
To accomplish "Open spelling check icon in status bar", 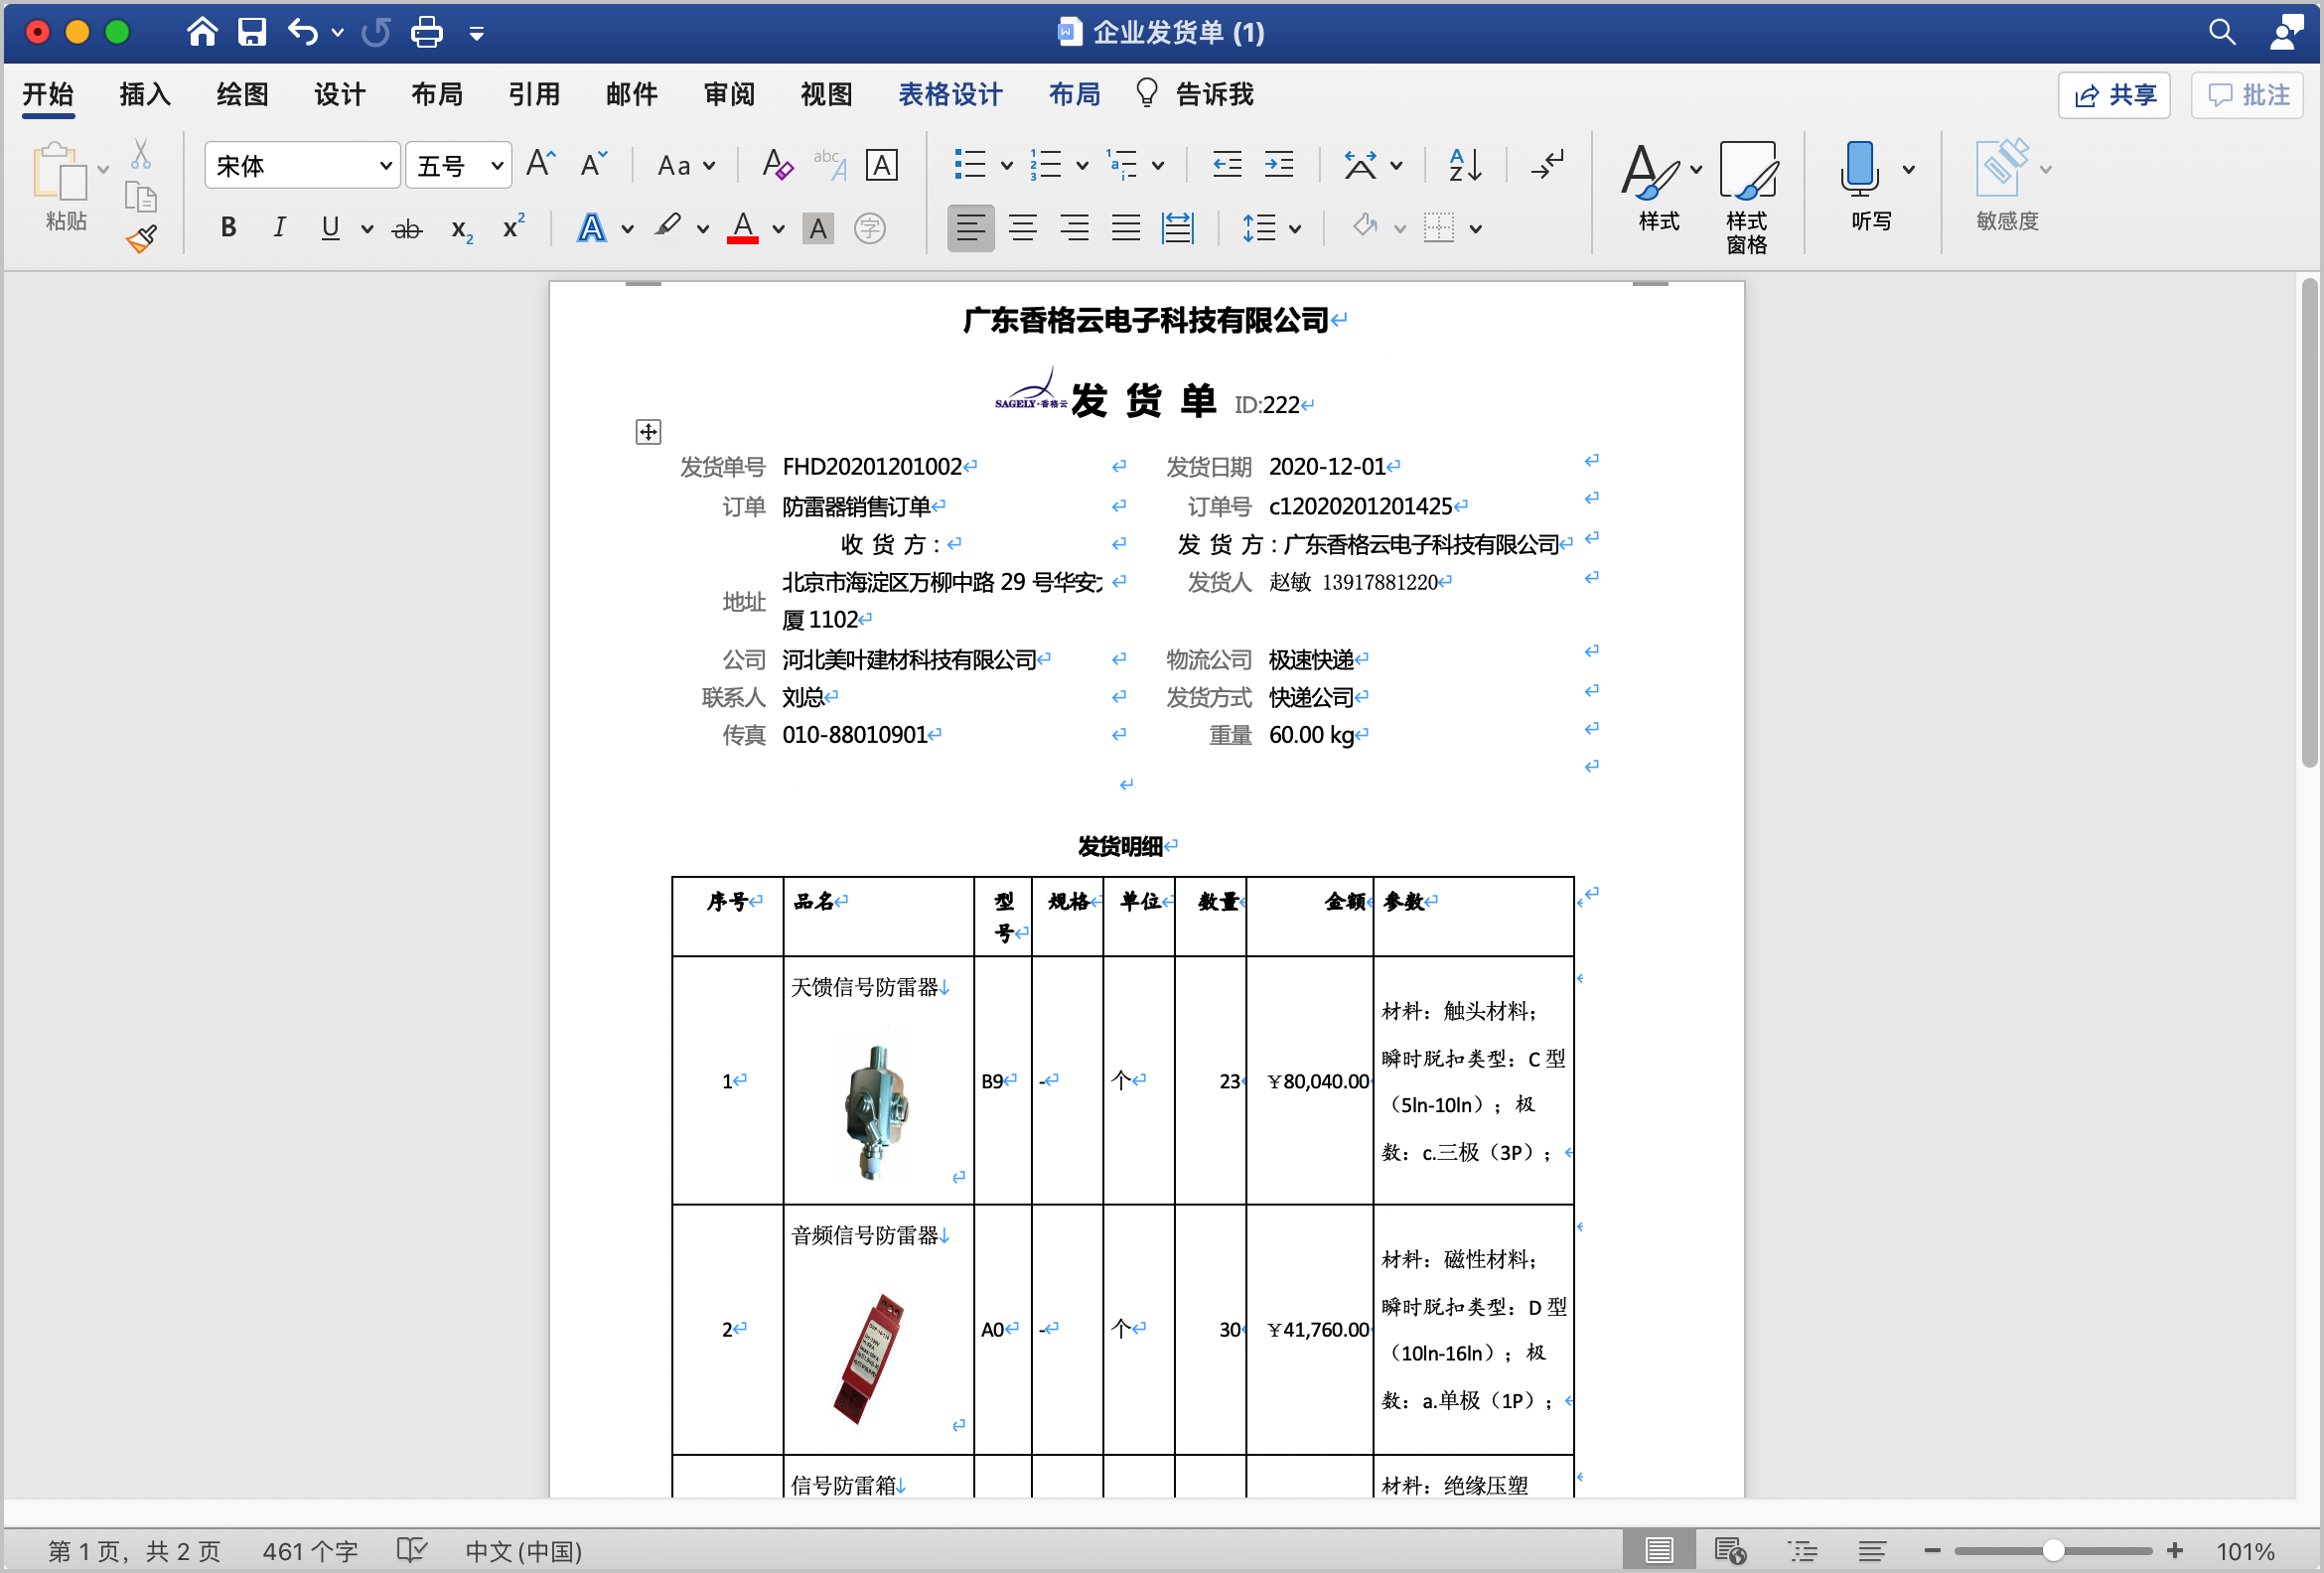I will pos(411,1550).
